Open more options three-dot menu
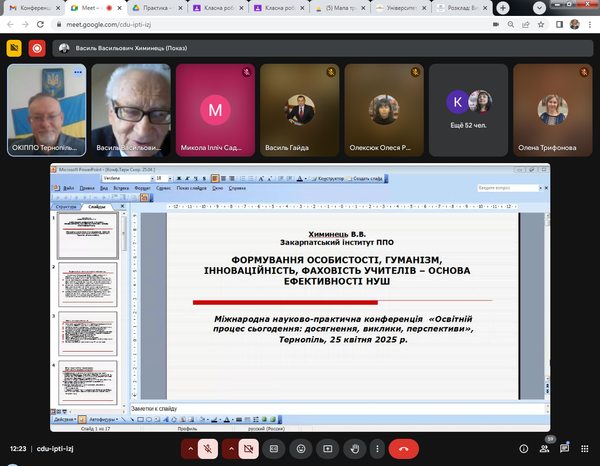600x466 pixels. pyautogui.click(x=380, y=449)
